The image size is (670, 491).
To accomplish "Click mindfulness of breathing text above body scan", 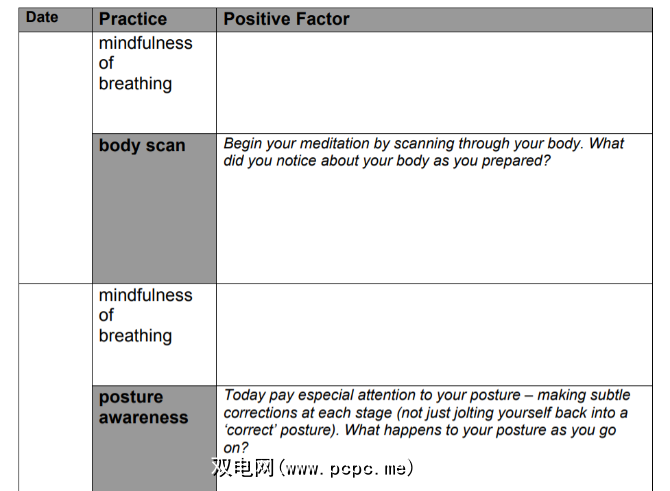I will (145, 63).
